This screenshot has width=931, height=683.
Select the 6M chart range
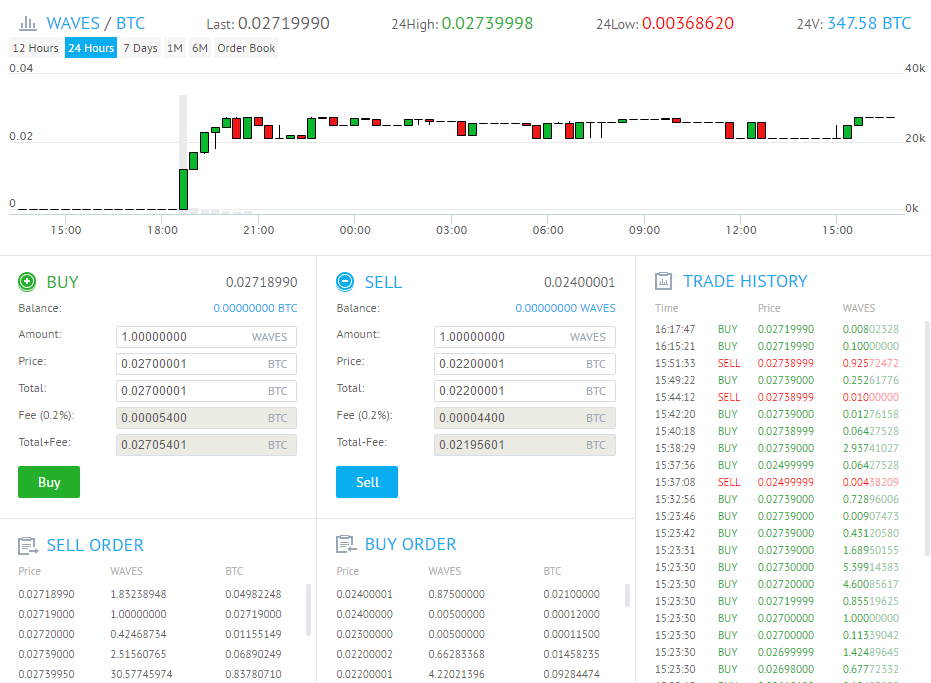[200, 48]
